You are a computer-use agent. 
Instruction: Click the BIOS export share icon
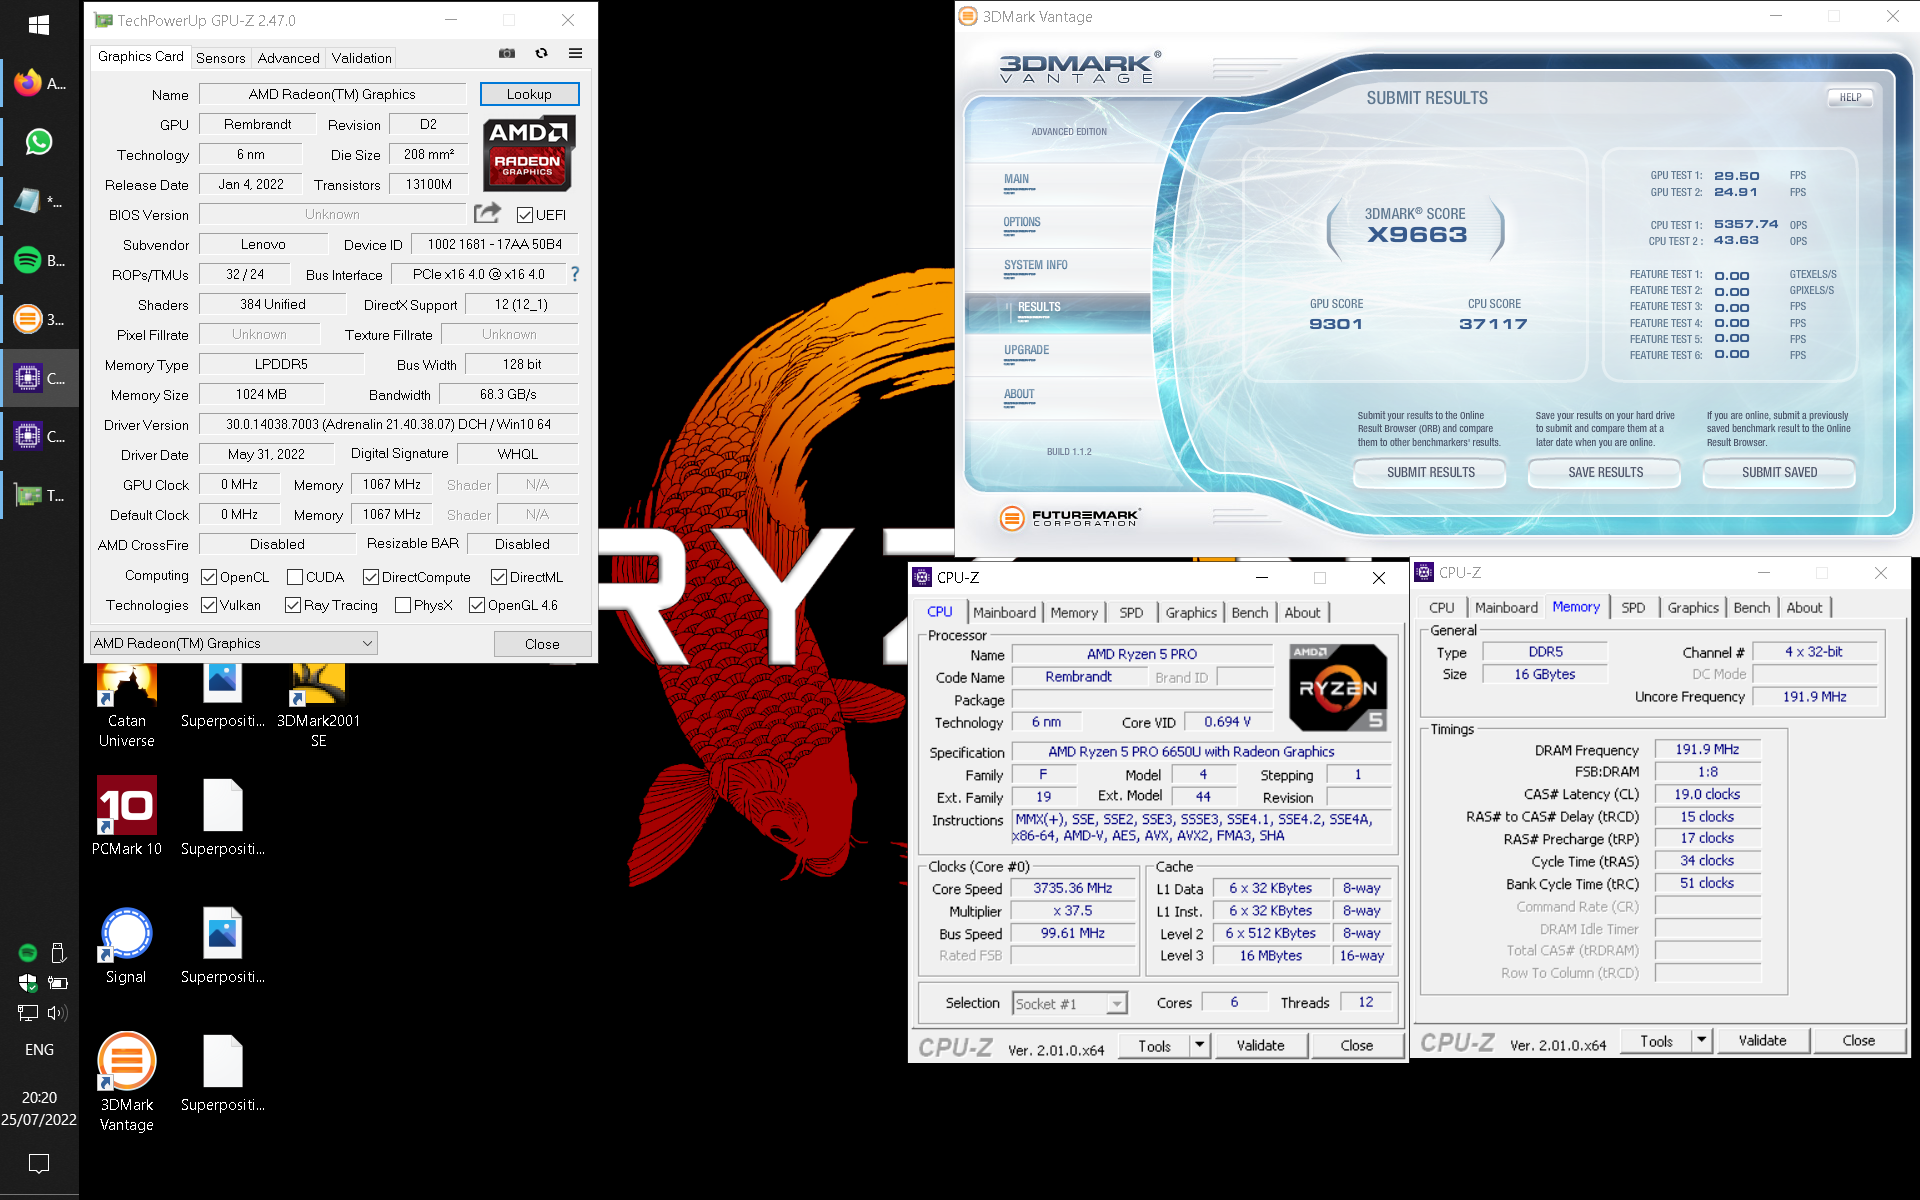(487, 213)
